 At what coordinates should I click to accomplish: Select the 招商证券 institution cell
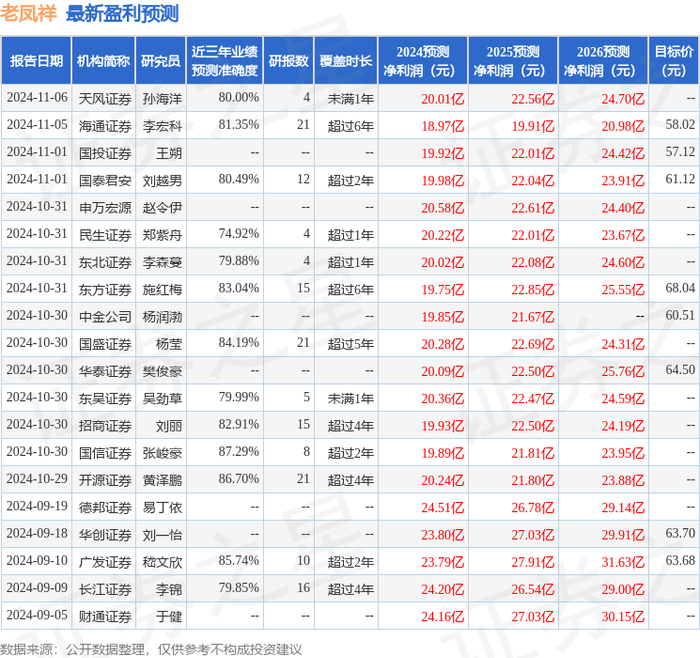(x=105, y=425)
